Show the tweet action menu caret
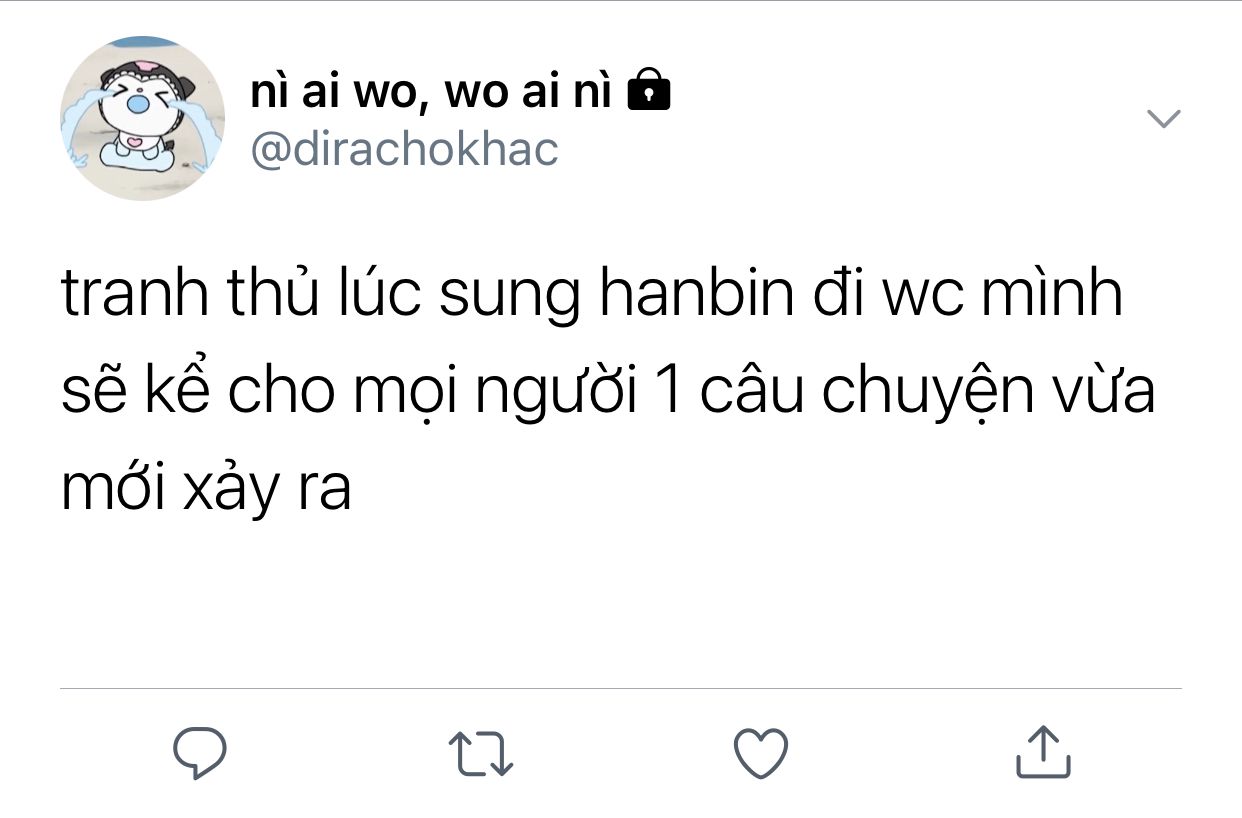 (1163, 119)
